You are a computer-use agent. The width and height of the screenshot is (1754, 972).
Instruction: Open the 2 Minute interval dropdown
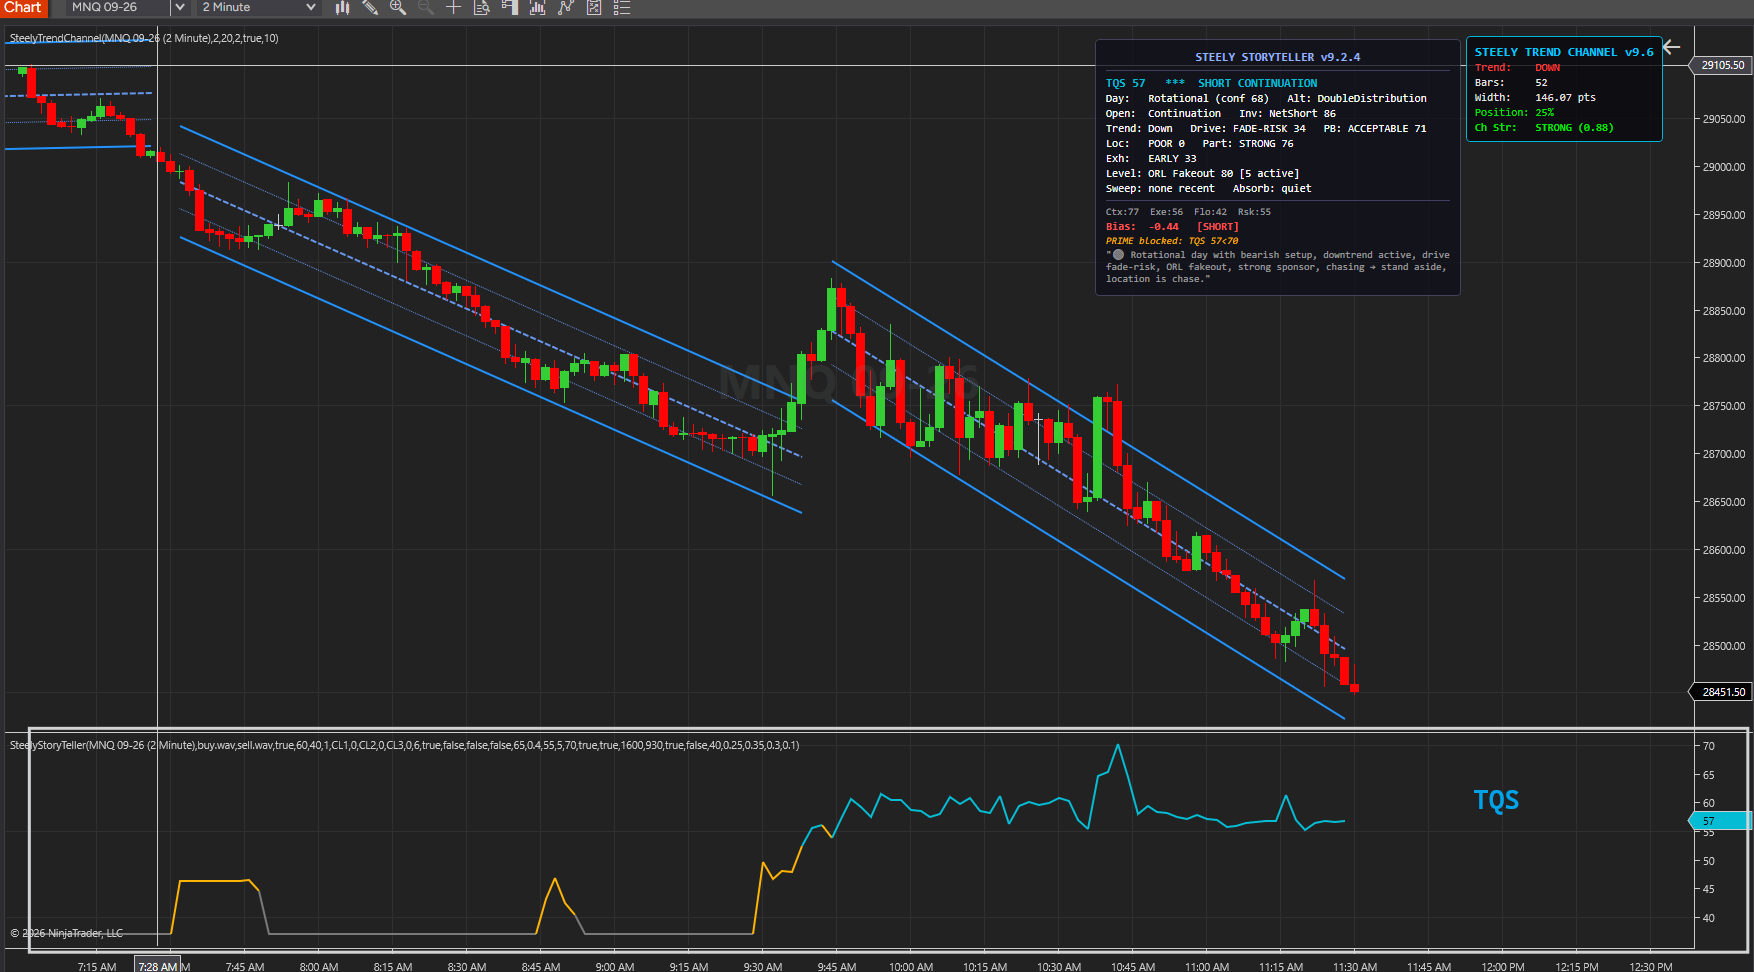click(x=259, y=7)
